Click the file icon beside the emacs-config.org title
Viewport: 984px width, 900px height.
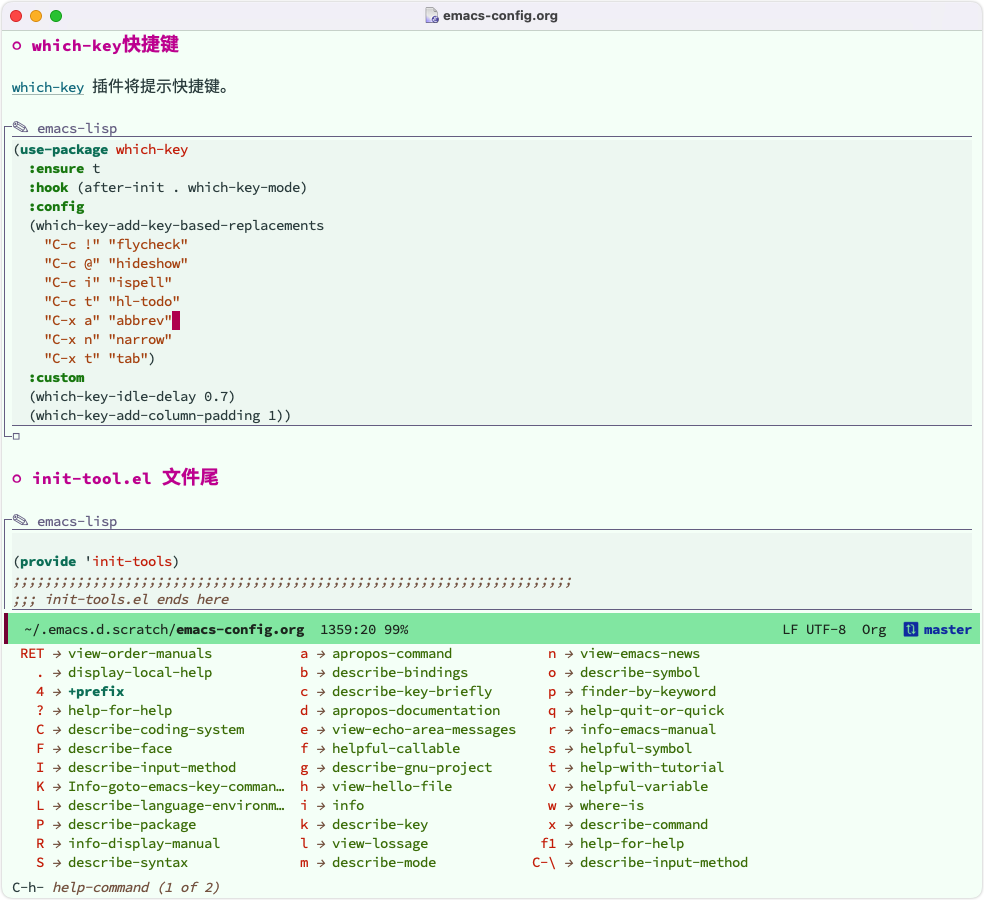pos(432,16)
